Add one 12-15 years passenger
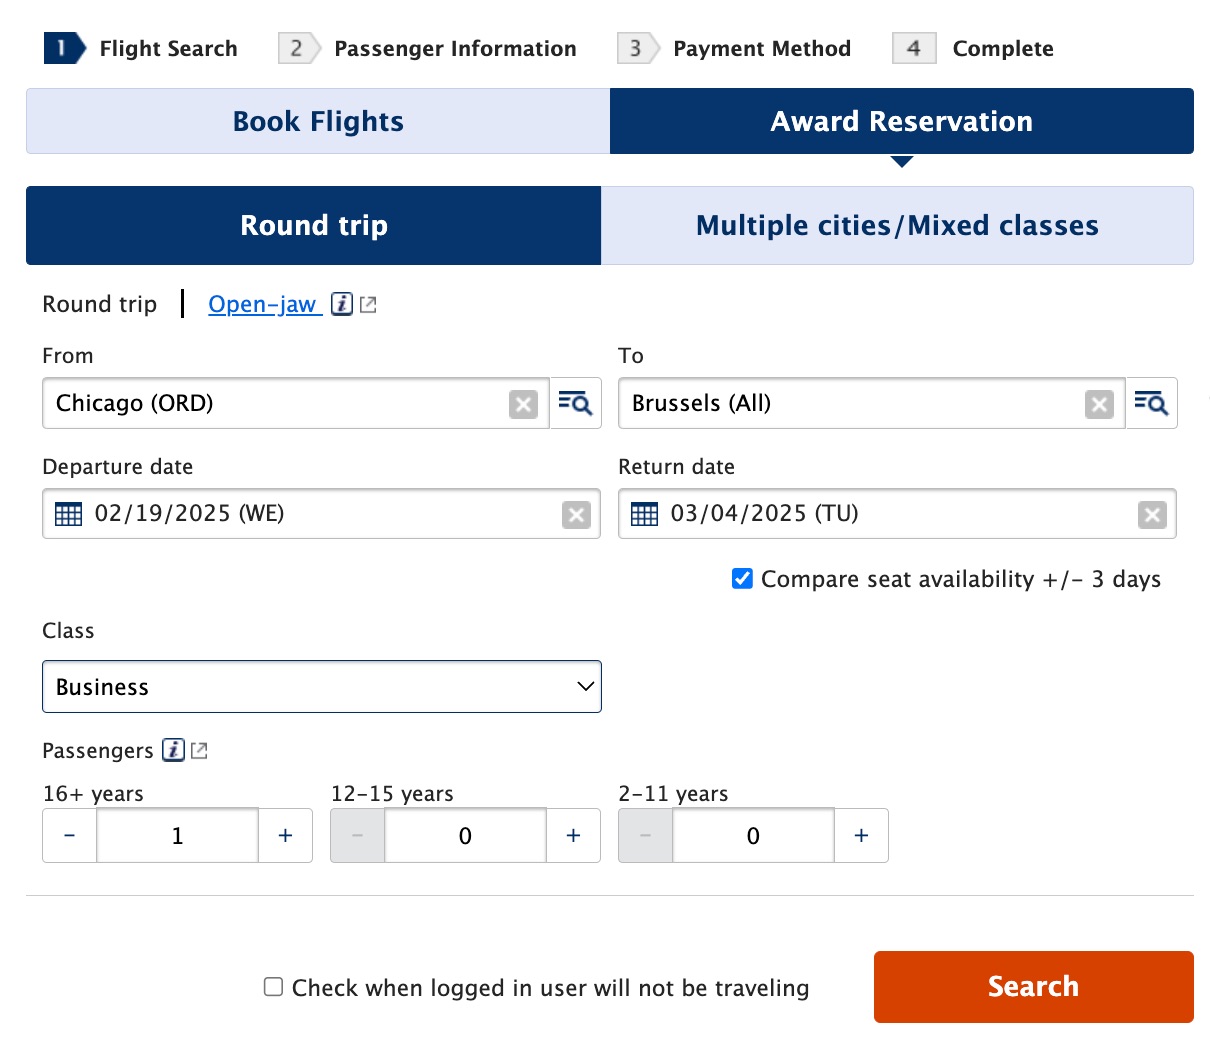1210x1050 pixels. tap(573, 836)
